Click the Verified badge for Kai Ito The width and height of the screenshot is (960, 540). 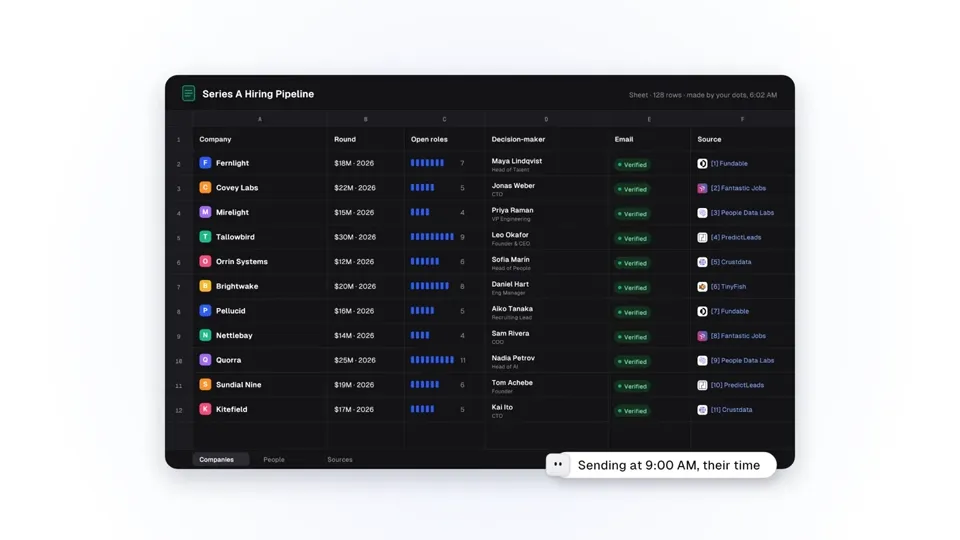click(x=632, y=410)
